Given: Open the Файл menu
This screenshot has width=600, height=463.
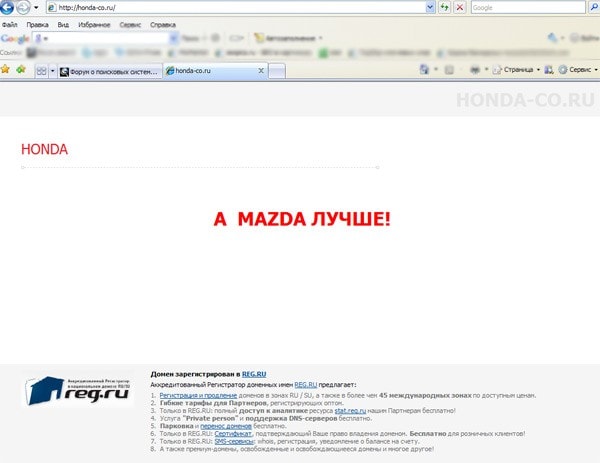Looking at the screenshot, I should tap(10, 25).
